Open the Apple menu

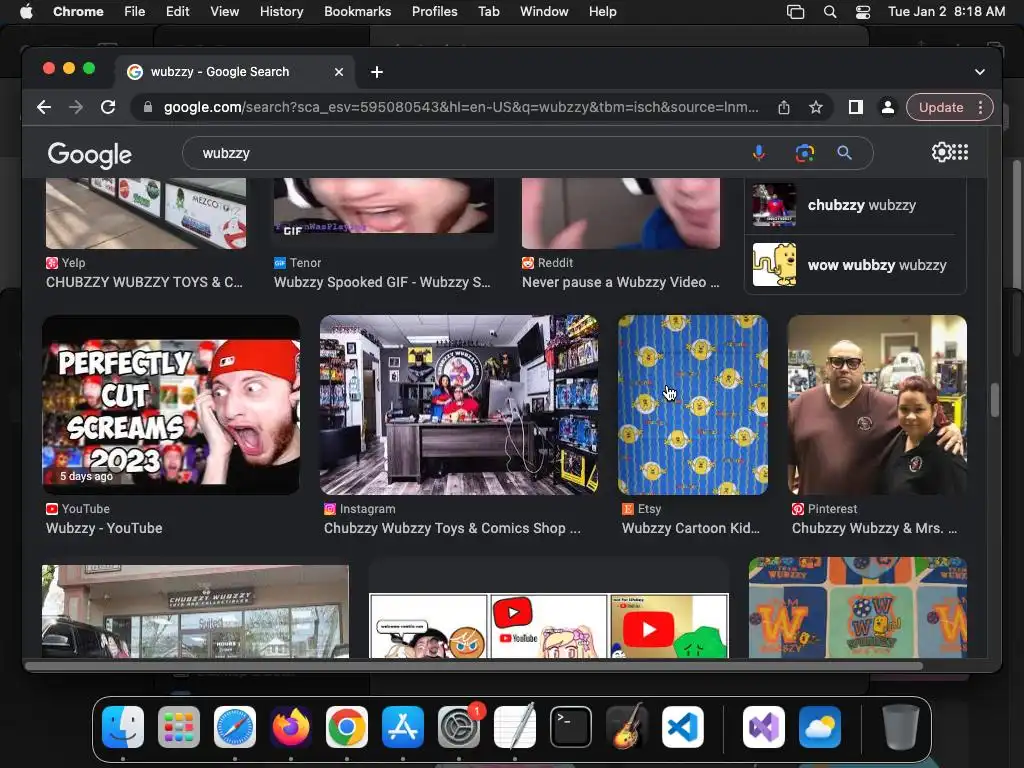coord(26,12)
